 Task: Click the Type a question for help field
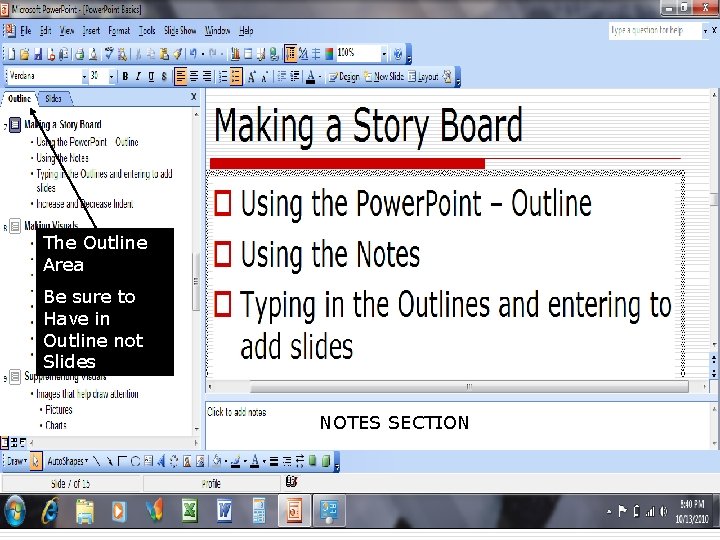pos(655,31)
